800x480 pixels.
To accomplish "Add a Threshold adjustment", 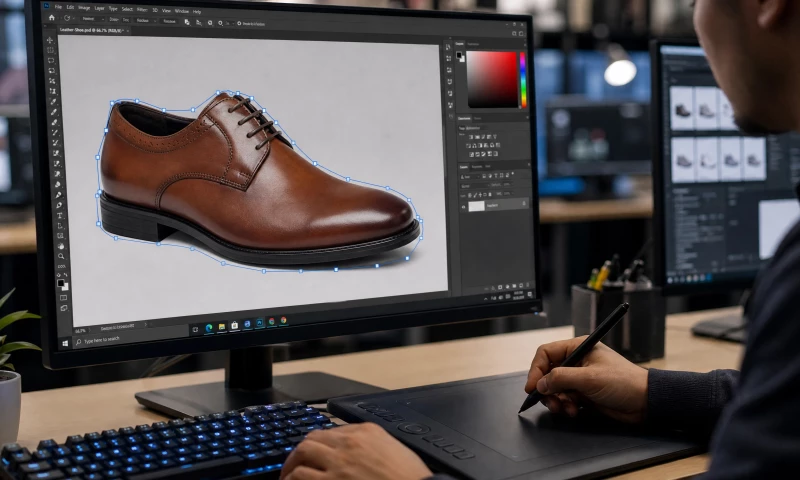I will pyautogui.click(x=484, y=154).
